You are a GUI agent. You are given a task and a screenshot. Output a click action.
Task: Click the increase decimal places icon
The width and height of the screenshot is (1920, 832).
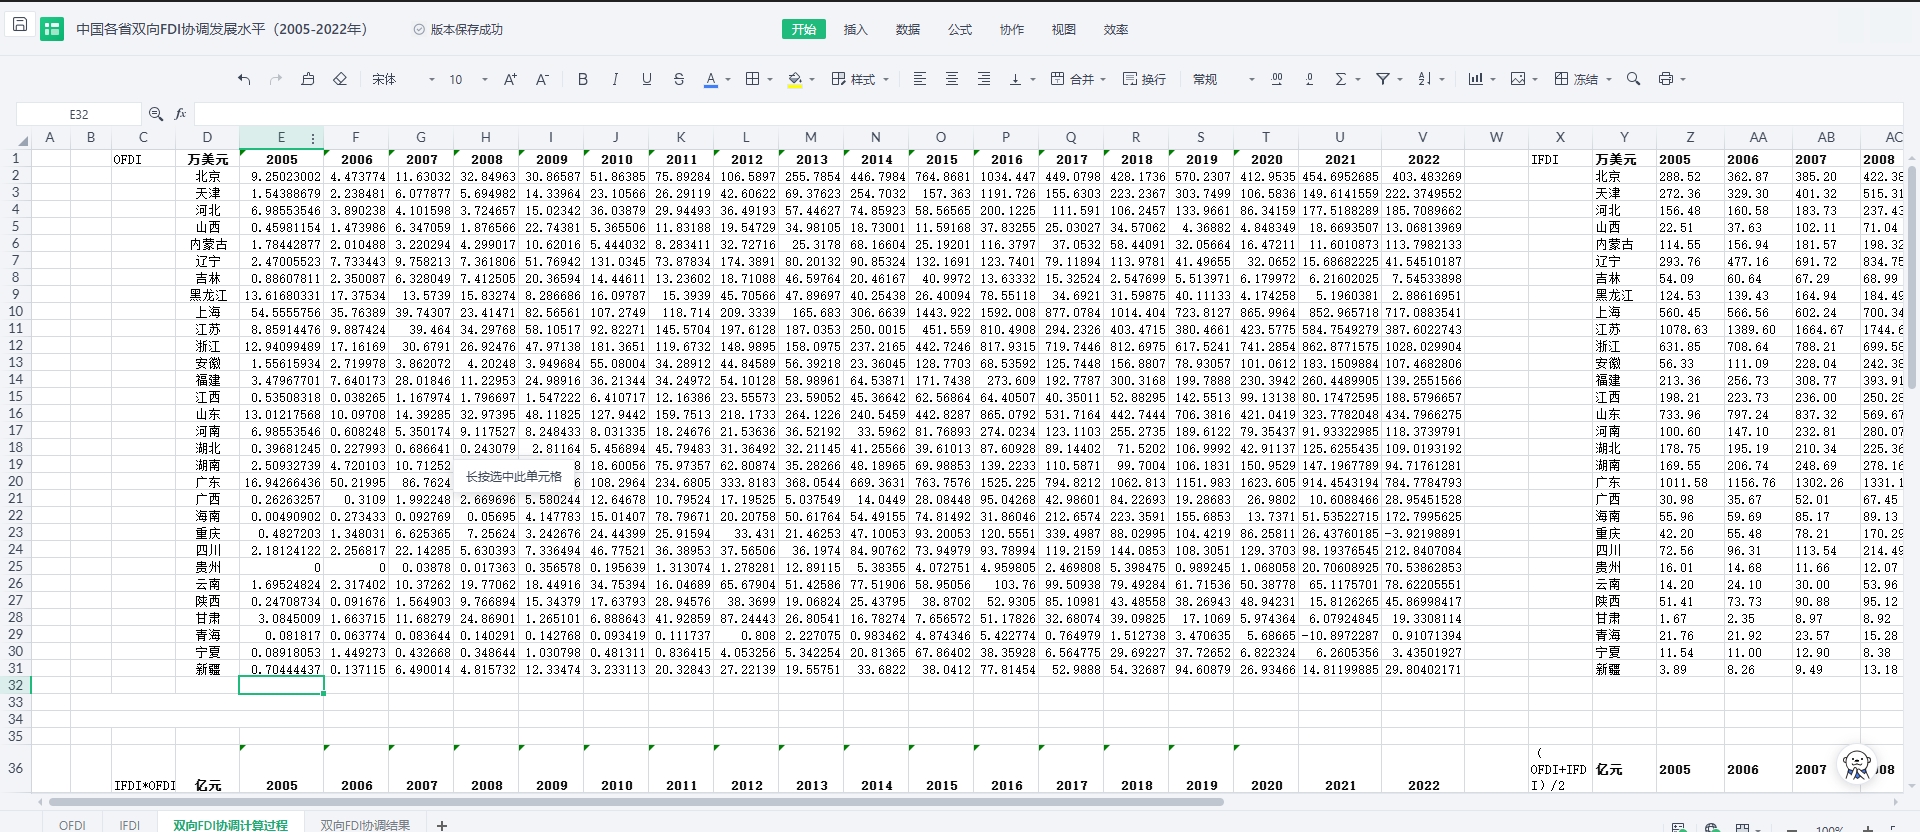(1277, 79)
